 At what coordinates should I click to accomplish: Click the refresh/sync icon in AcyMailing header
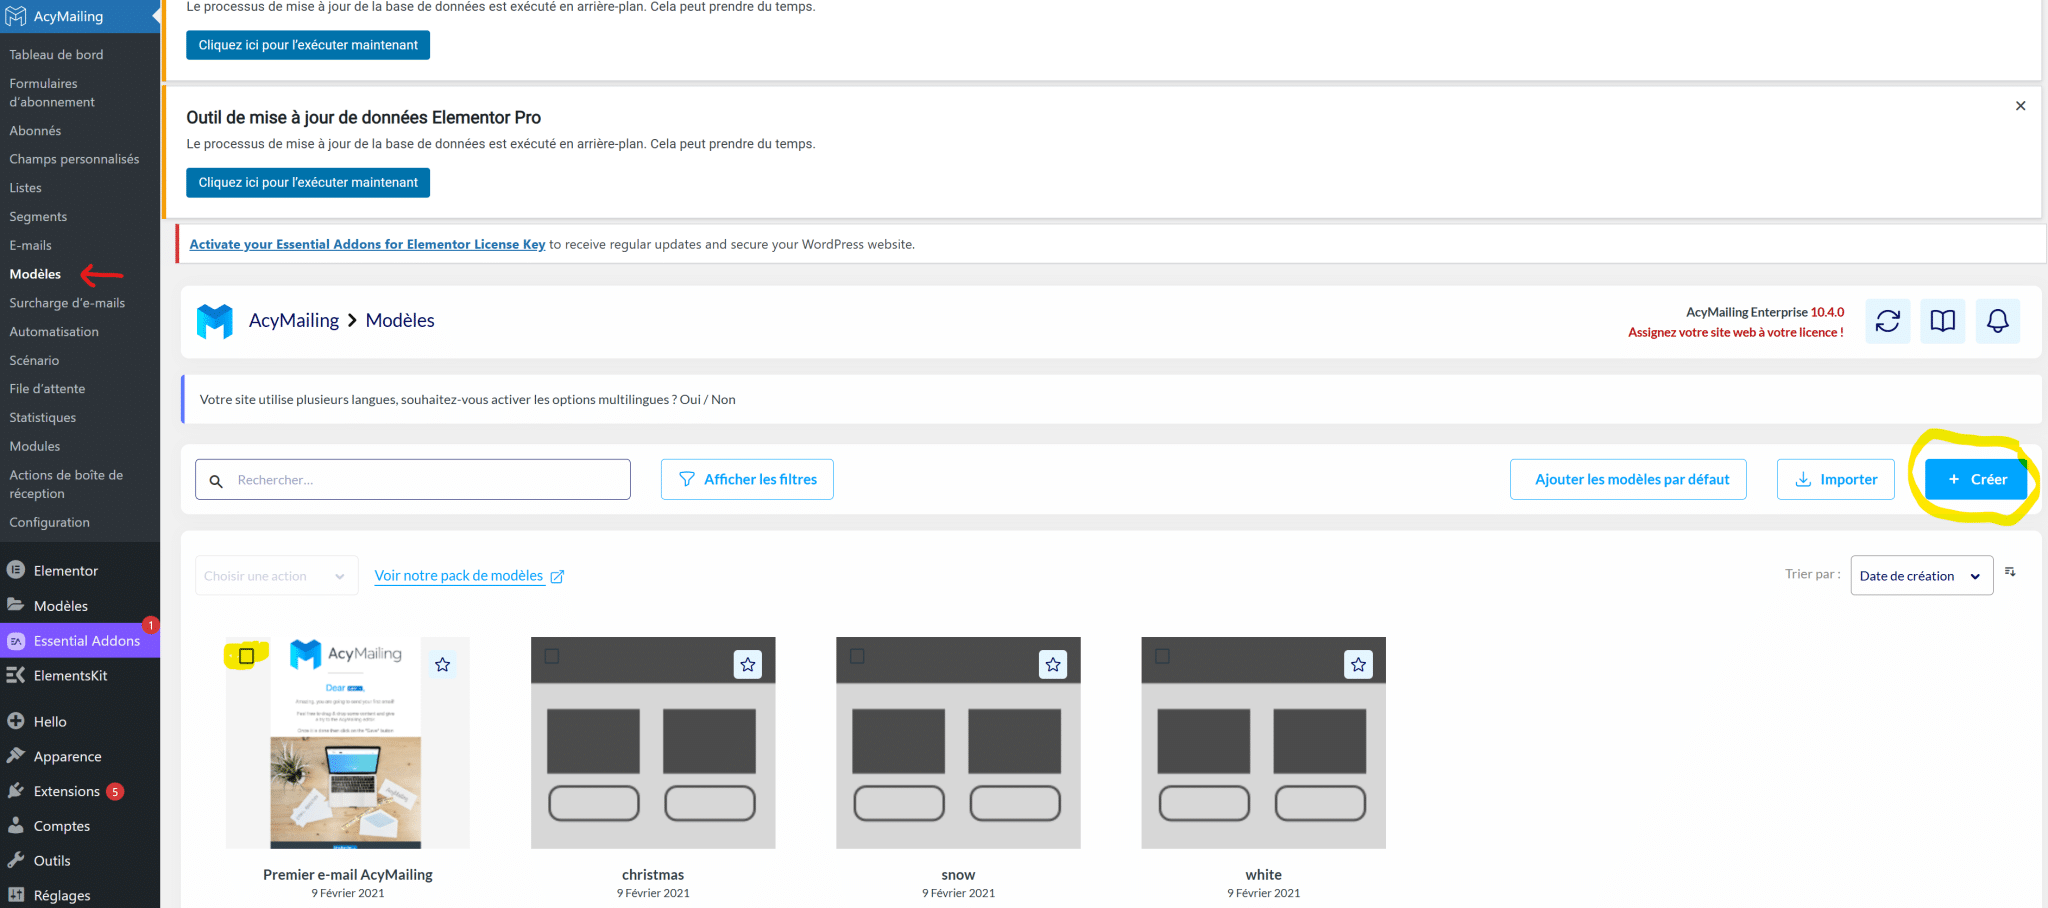[x=1888, y=321]
